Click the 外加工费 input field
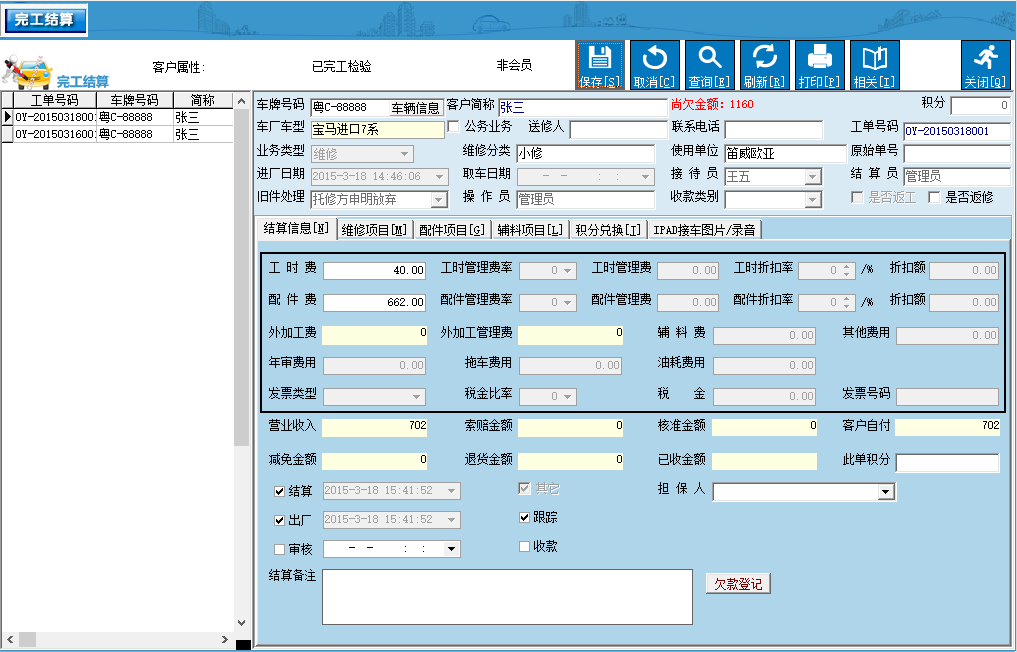Image resolution: width=1017 pixels, height=652 pixels. click(x=375, y=334)
